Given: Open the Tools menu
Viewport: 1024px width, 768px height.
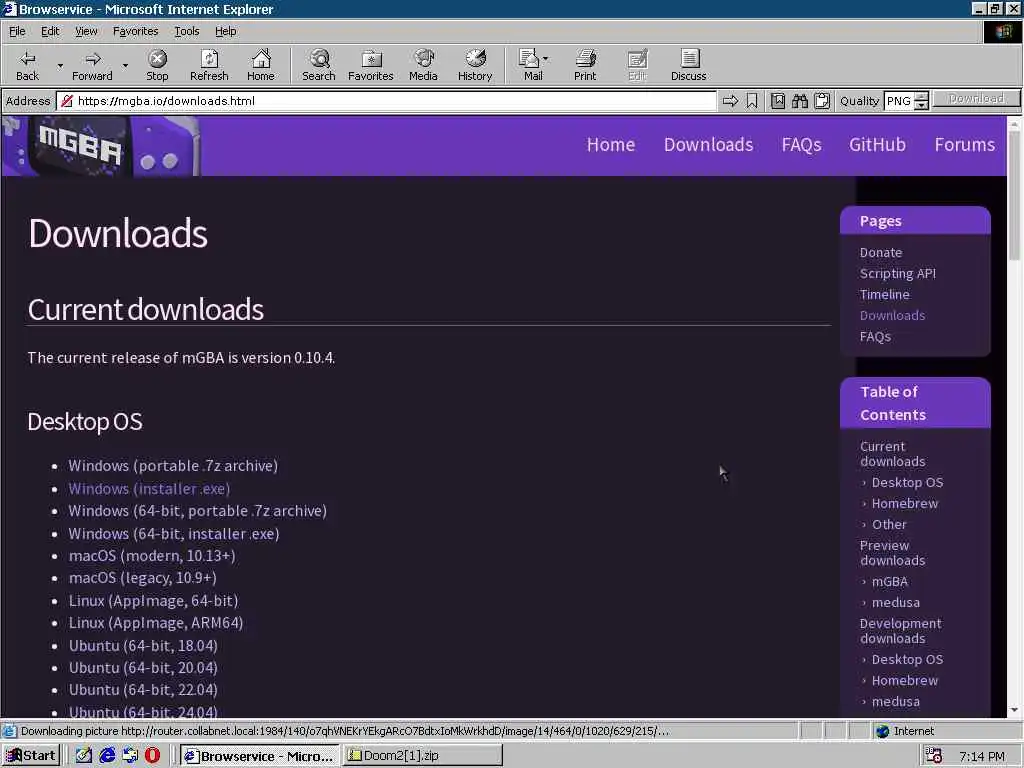Looking at the screenshot, I should [x=186, y=31].
